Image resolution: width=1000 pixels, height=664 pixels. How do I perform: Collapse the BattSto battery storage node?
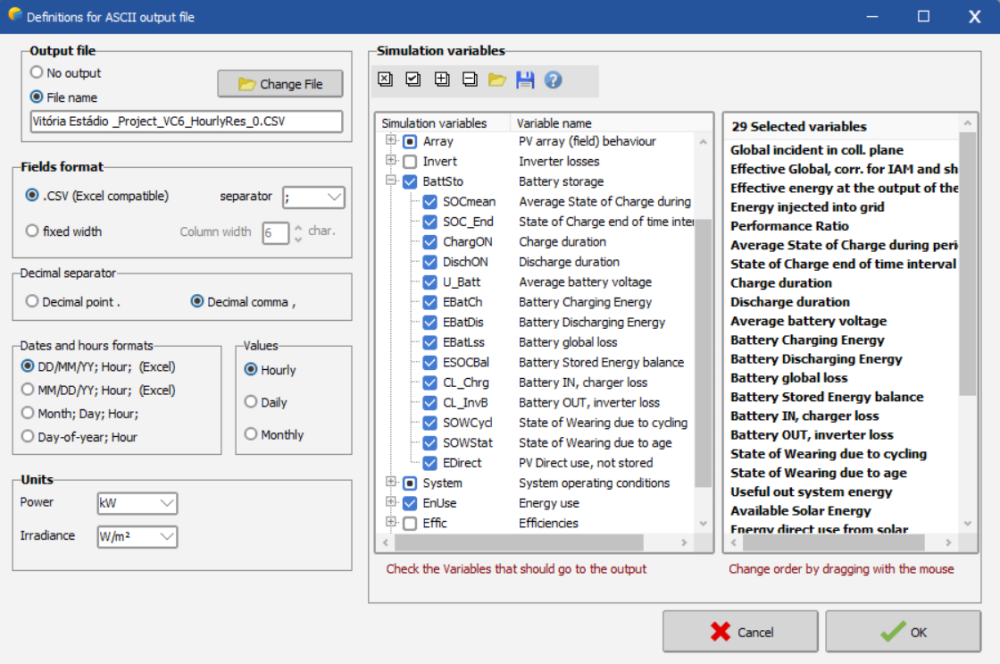tap(391, 182)
